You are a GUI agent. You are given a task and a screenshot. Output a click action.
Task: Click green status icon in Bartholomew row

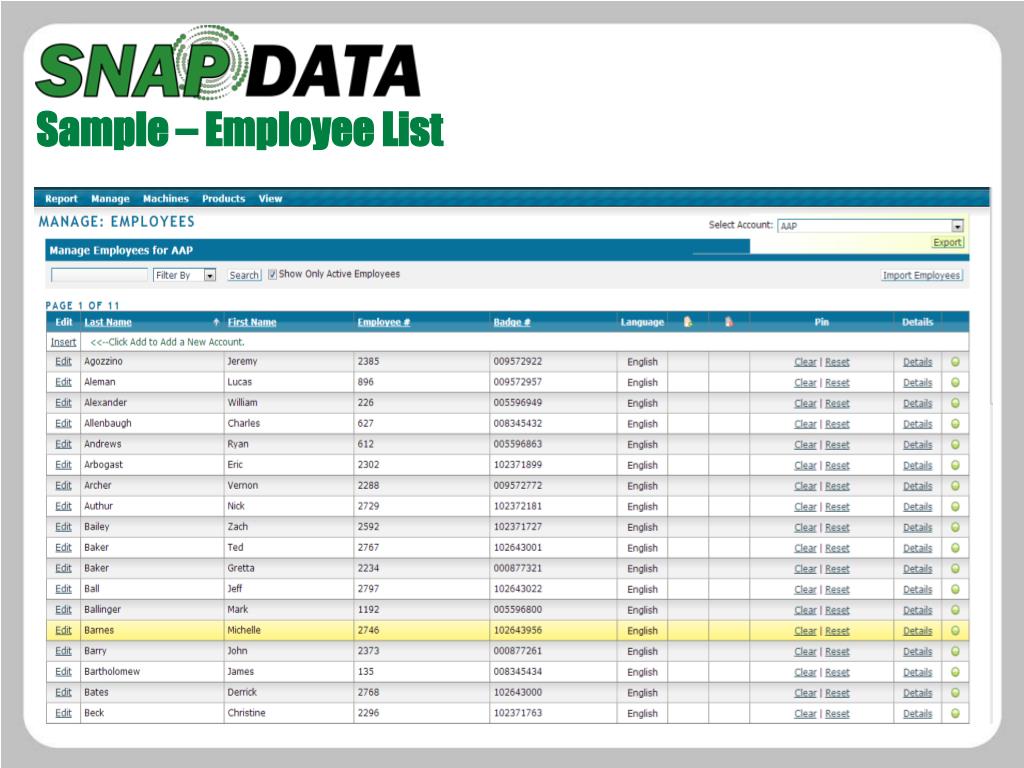955,672
